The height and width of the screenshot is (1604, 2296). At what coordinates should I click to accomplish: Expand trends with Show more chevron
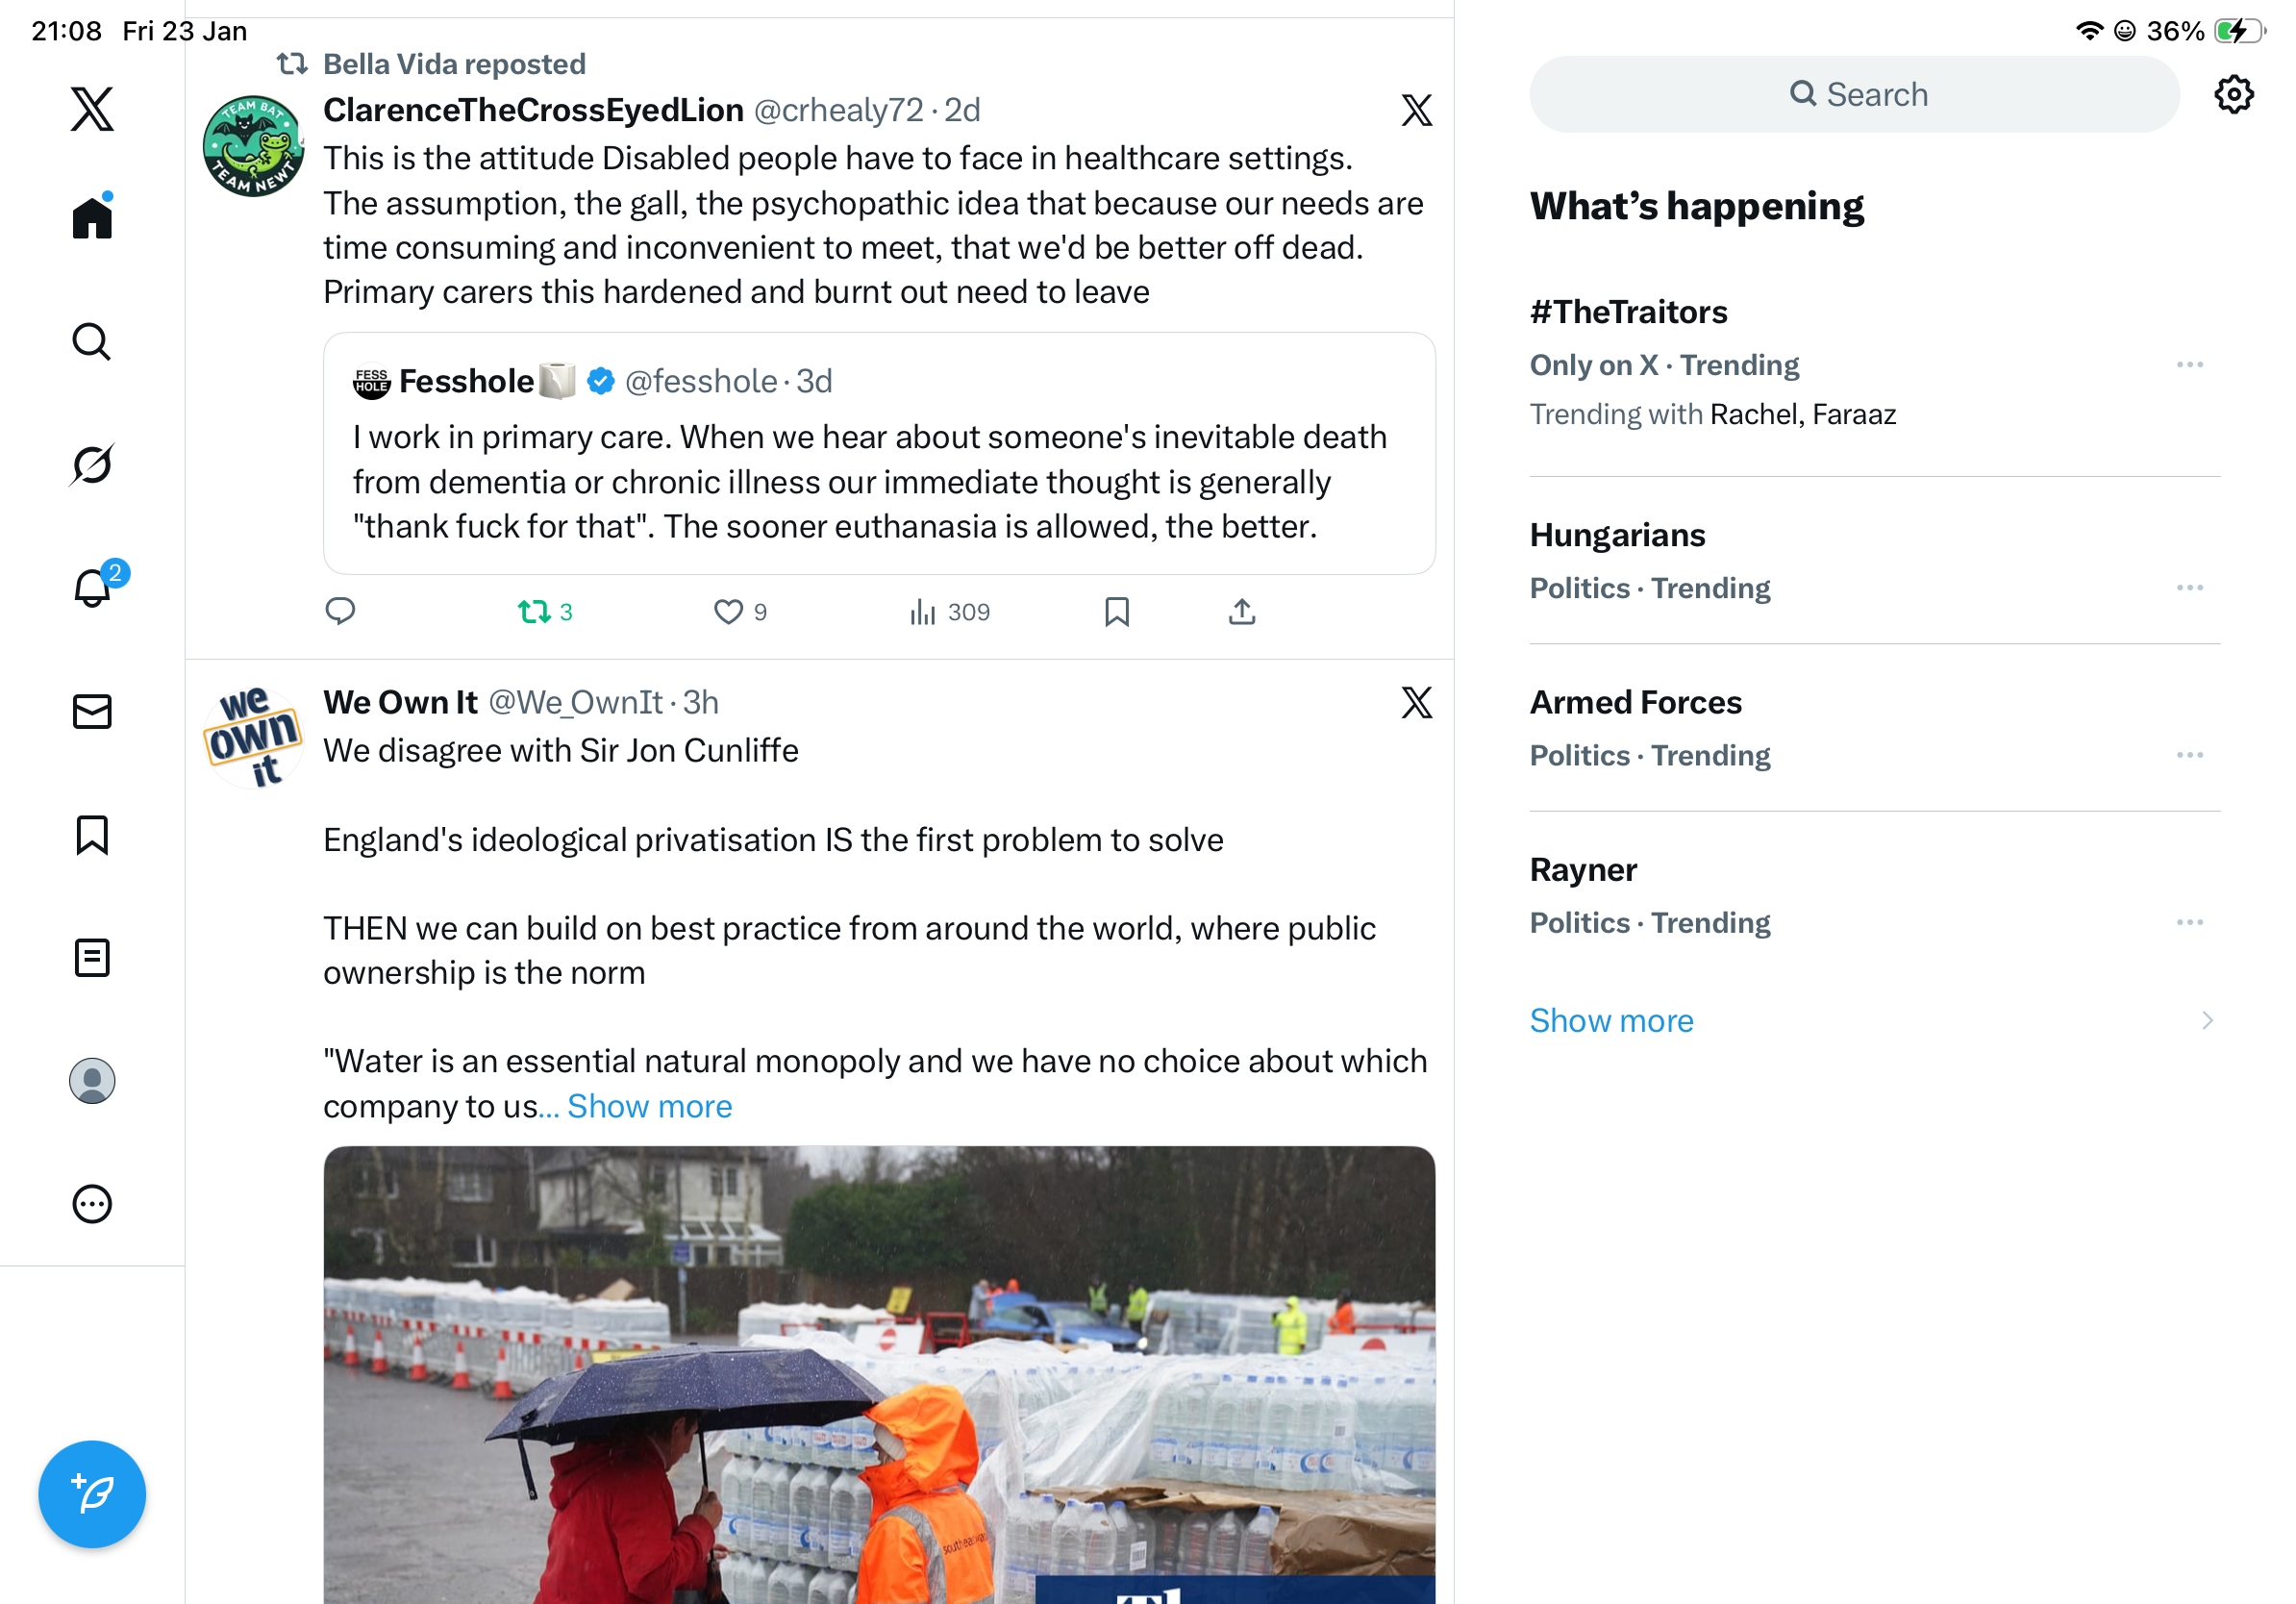pos(2207,1020)
